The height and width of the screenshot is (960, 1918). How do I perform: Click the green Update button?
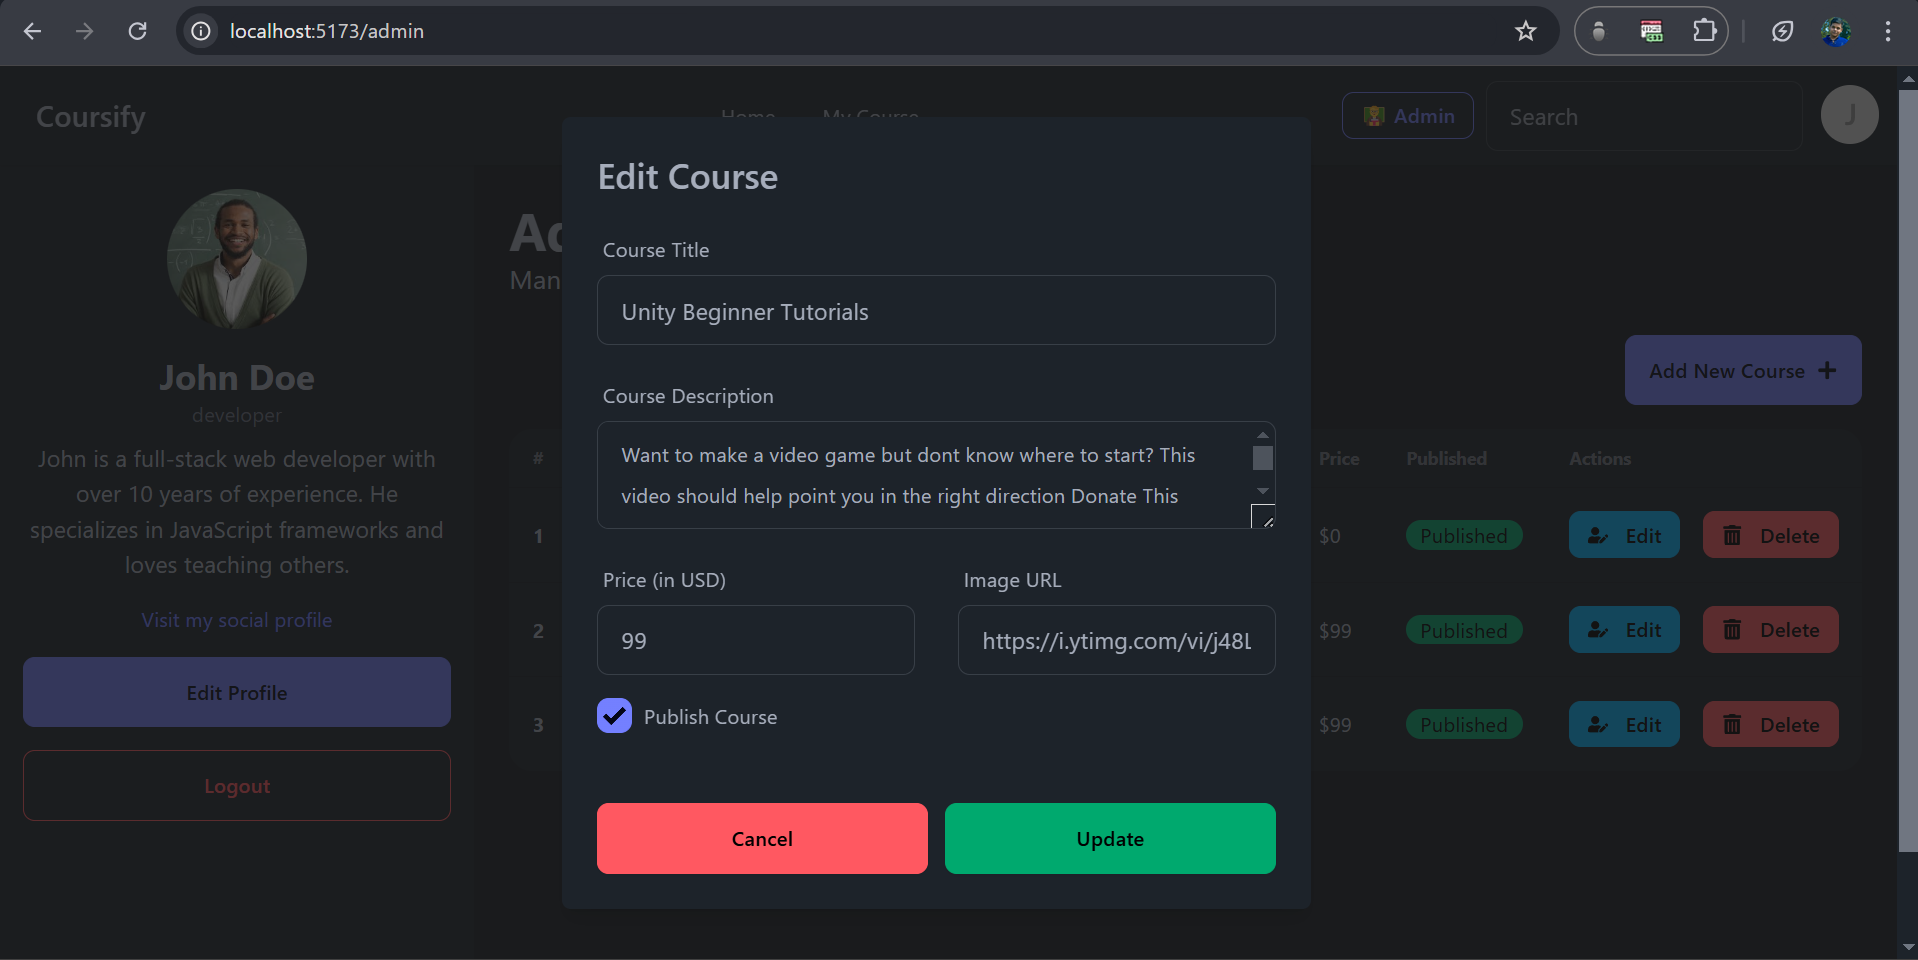(x=1110, y=838)
